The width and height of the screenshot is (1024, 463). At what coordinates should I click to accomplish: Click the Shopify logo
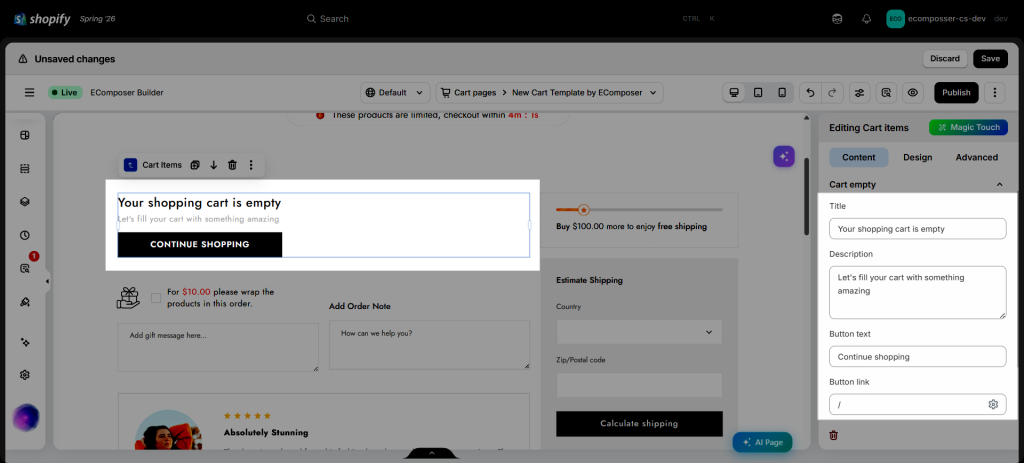(42, 19)
